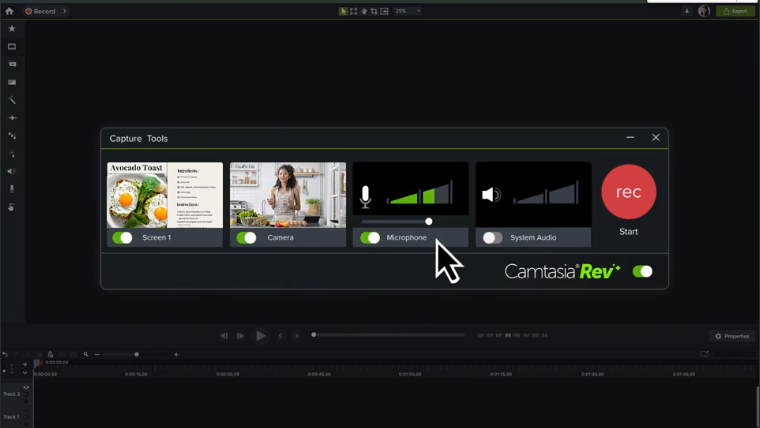The width and height of the screenshot is (760, 428).
Task: Open the Favorites star panel in sidebar
Action: (x=12, y=29)
